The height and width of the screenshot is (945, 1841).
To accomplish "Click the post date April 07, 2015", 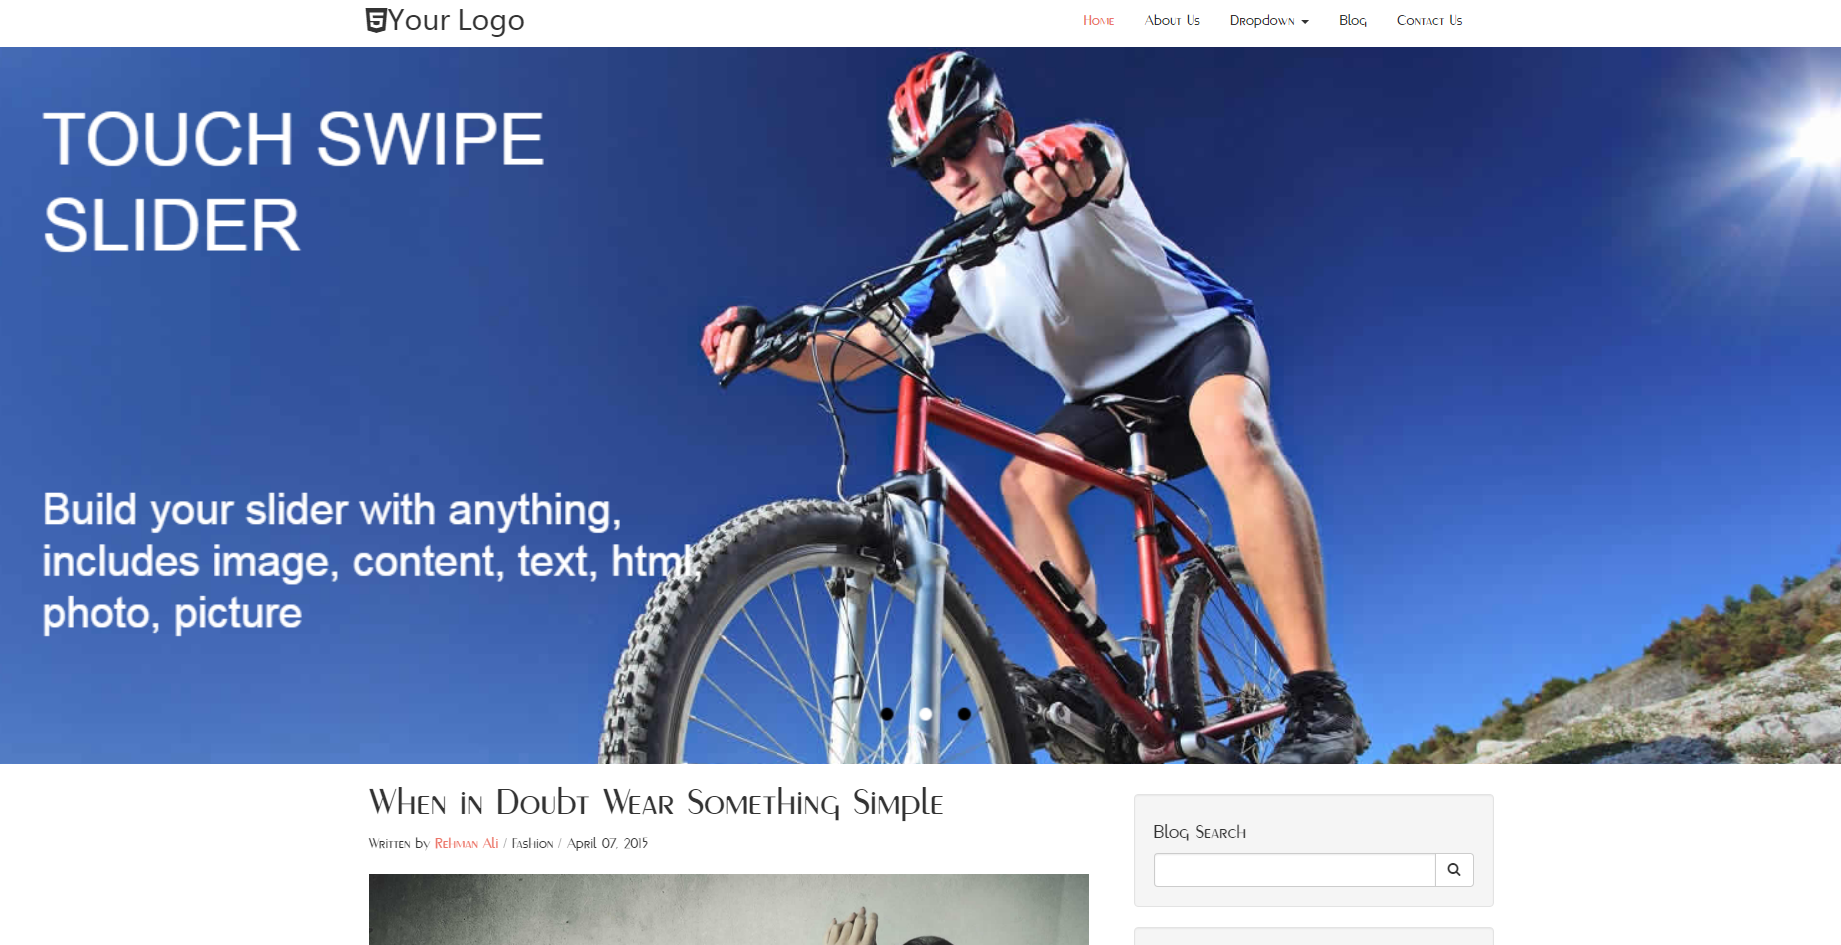I will coord(607,843).
